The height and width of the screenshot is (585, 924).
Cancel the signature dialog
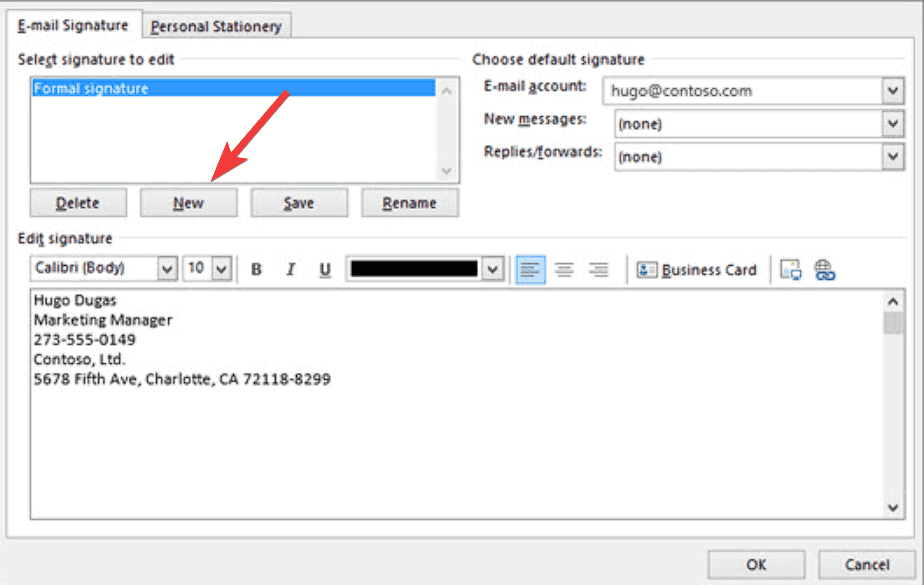point(867,564)
